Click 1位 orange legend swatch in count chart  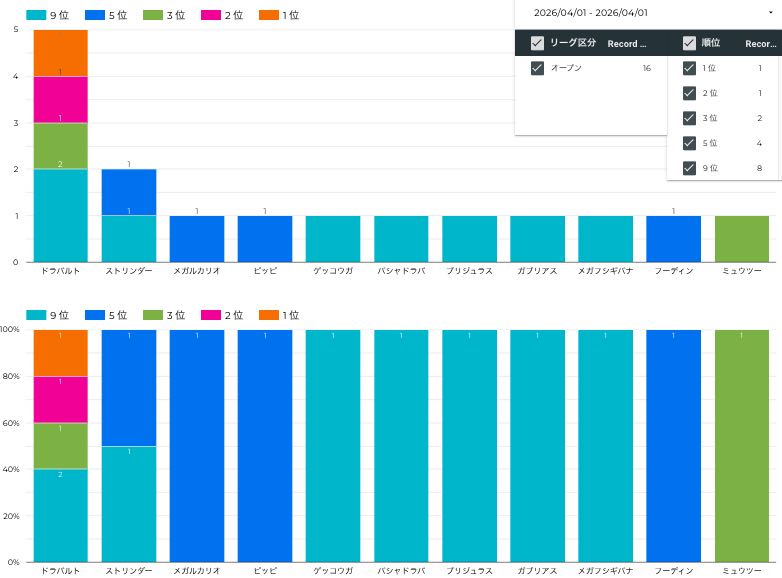click(x=269, y=15)
